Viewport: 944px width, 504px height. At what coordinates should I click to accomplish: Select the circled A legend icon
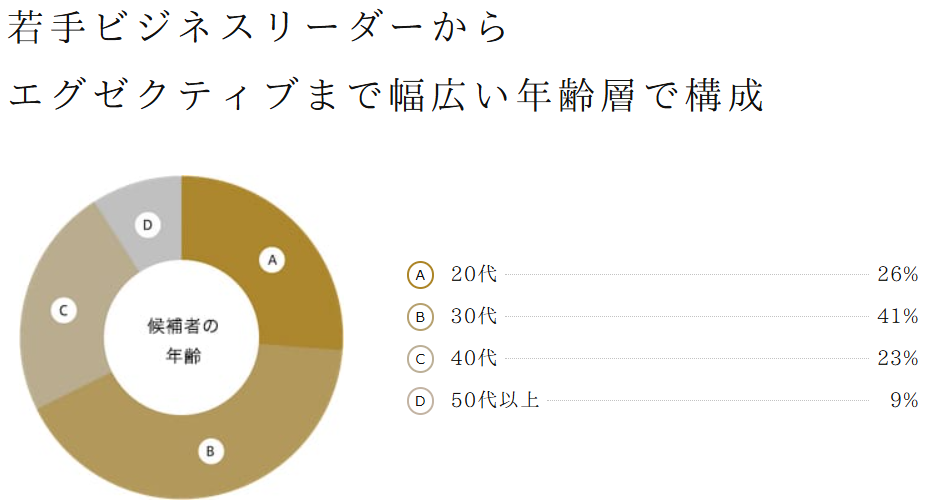point(420,275)
